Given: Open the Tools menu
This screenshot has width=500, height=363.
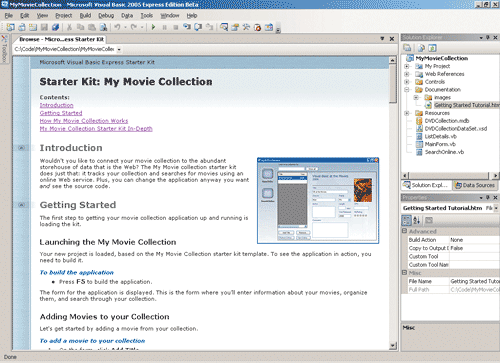Looking at the screenshot, I should pos(147,15).
